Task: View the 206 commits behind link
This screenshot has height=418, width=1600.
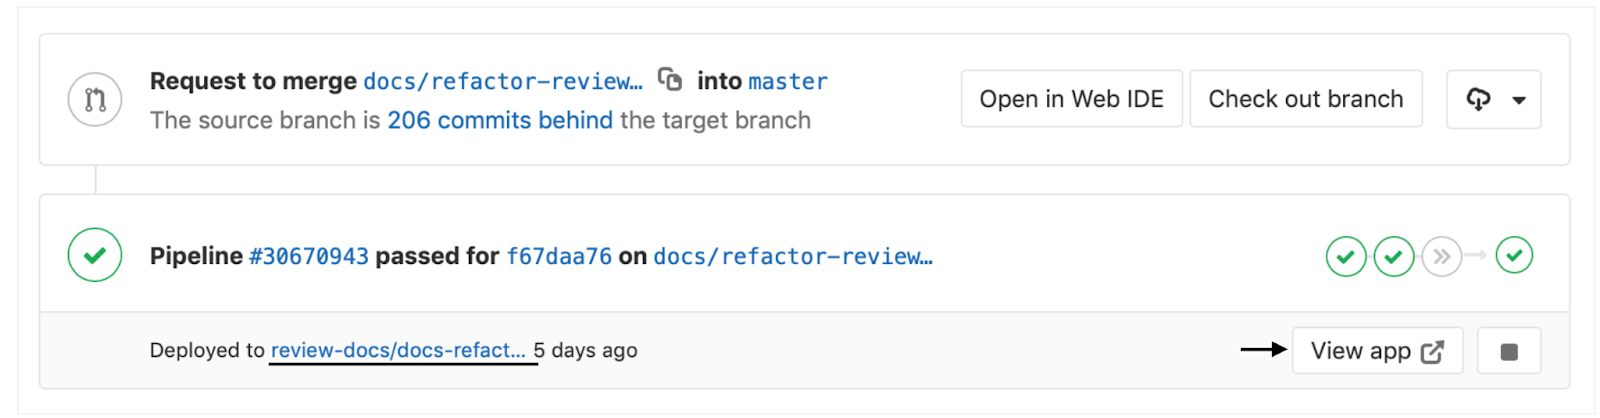Action: [x=500, y=120]
